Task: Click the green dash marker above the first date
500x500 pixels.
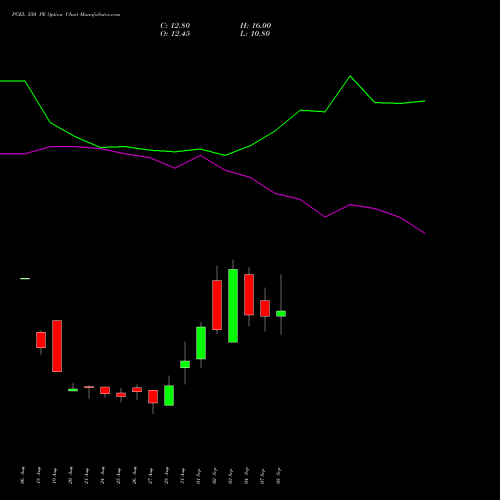Action: coord(25,278)
